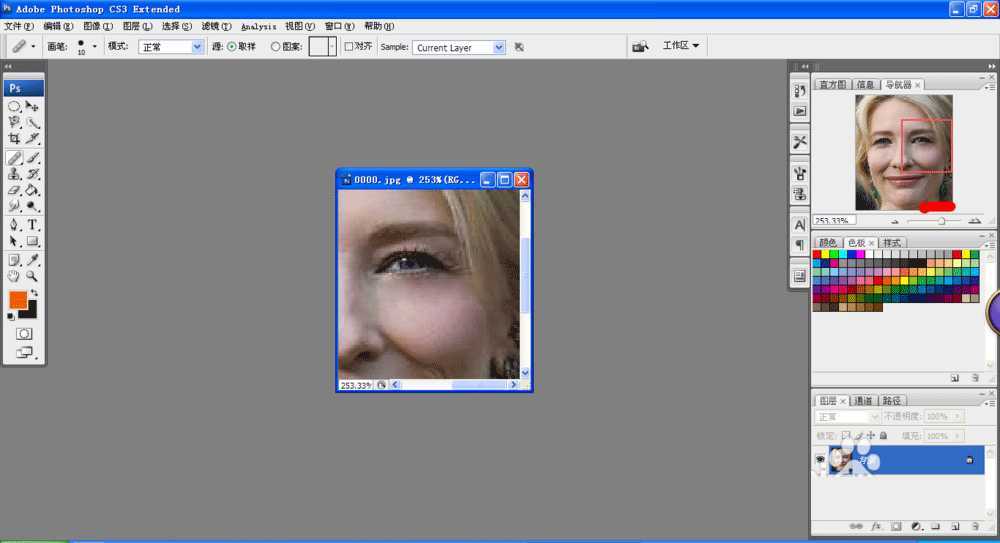This screenshot has width=1000, height=543.
Task: Open the 工作区 workspace dropdown
Action: tap(681, 46)
